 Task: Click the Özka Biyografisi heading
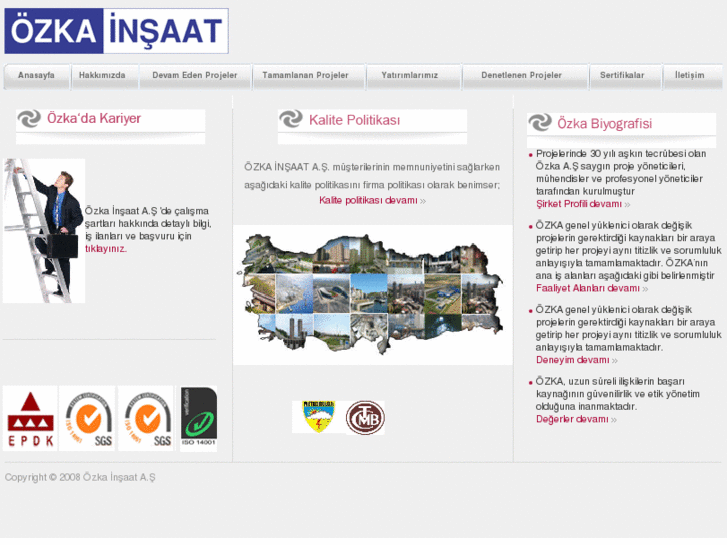[604, 124]
